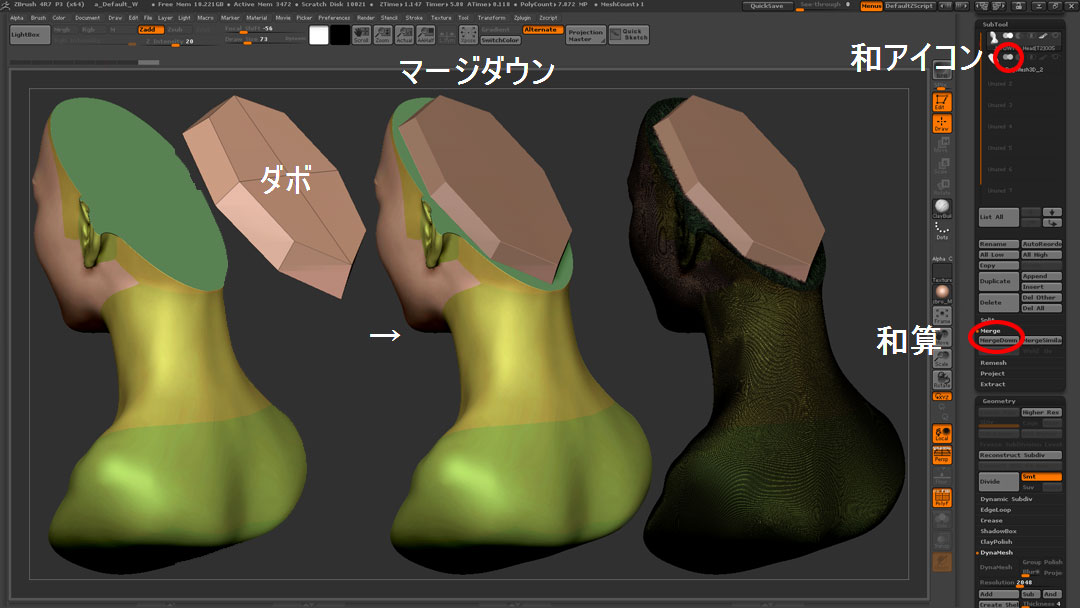Open the ClayBuildup brush picker
Image resolution: width=1080 pixels, height=608 pixels.
tap(942, 209)
